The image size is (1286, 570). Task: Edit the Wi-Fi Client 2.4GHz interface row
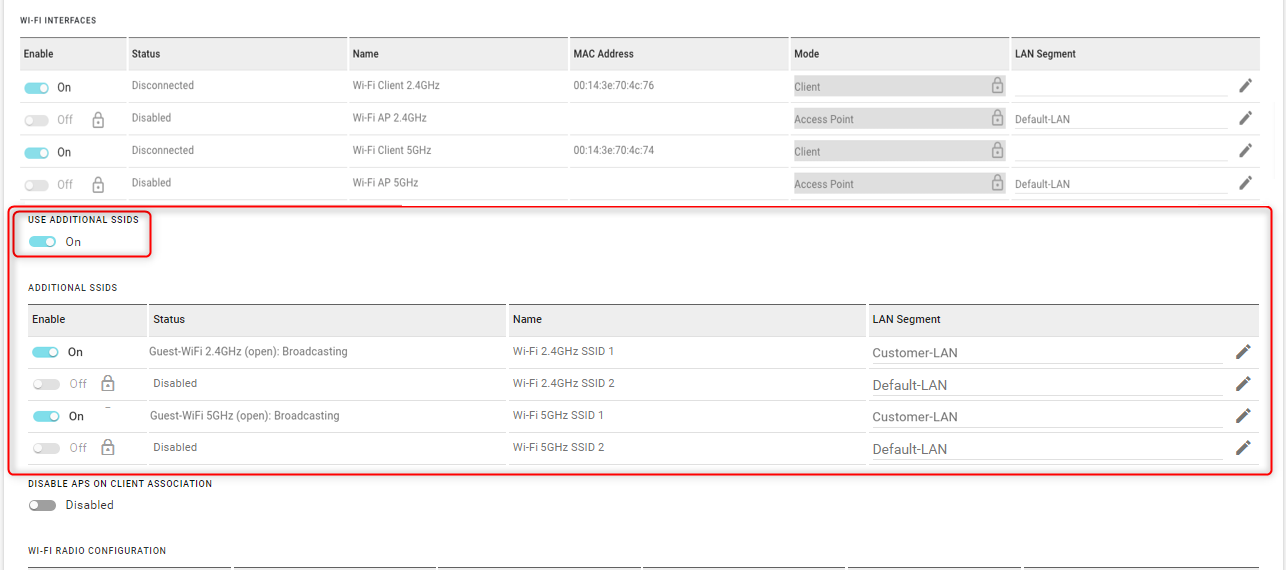tap(1245, 86)
